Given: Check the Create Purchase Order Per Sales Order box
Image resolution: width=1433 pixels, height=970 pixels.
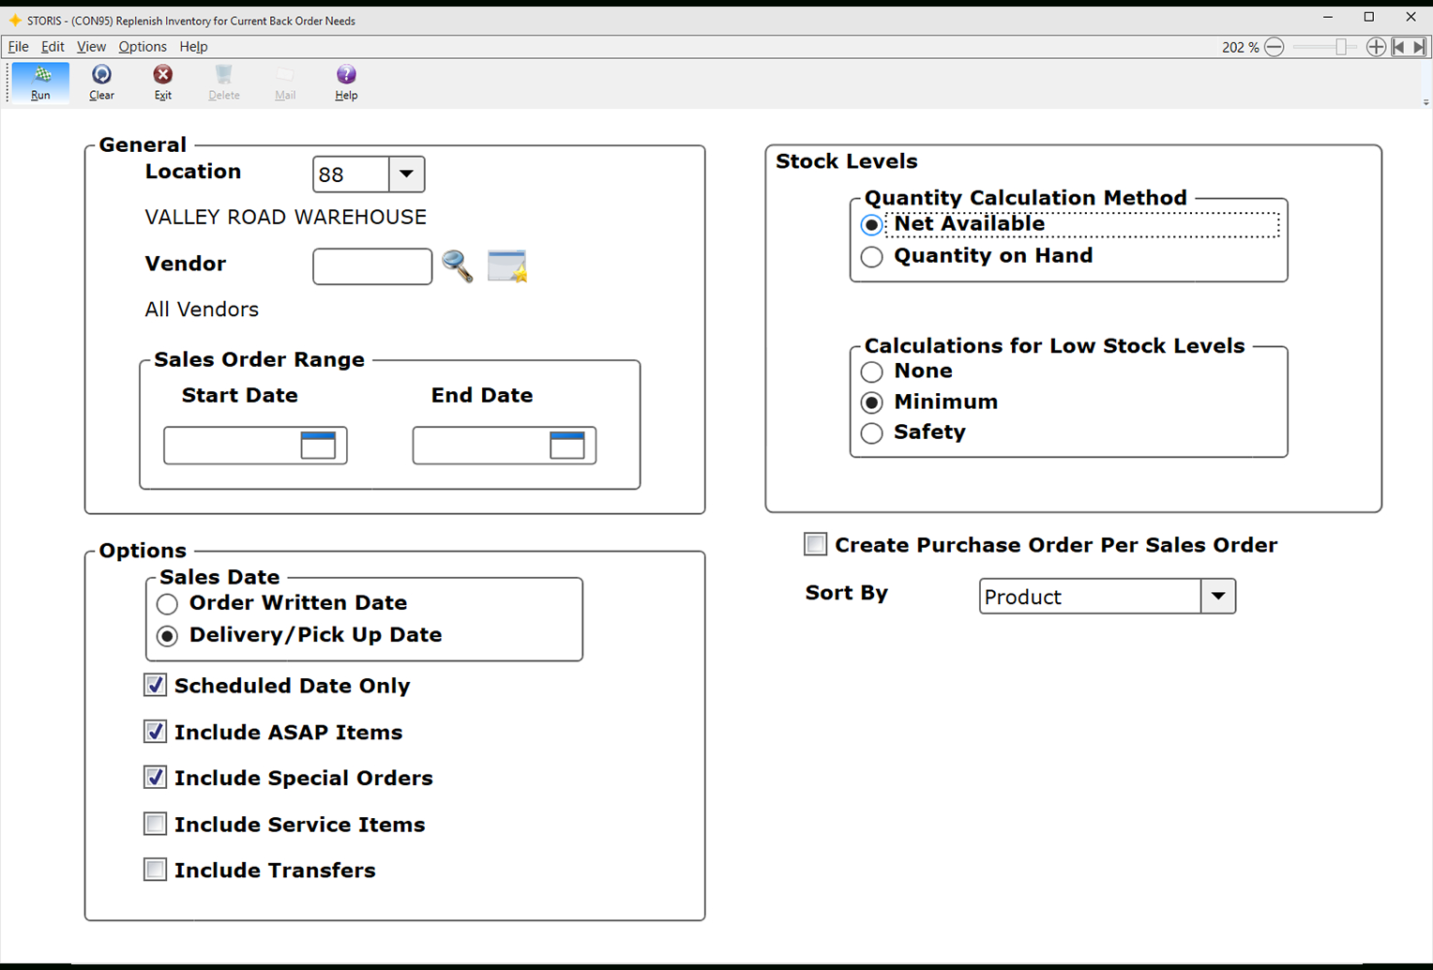Looking at the screenshot, I should pos(814,544).
